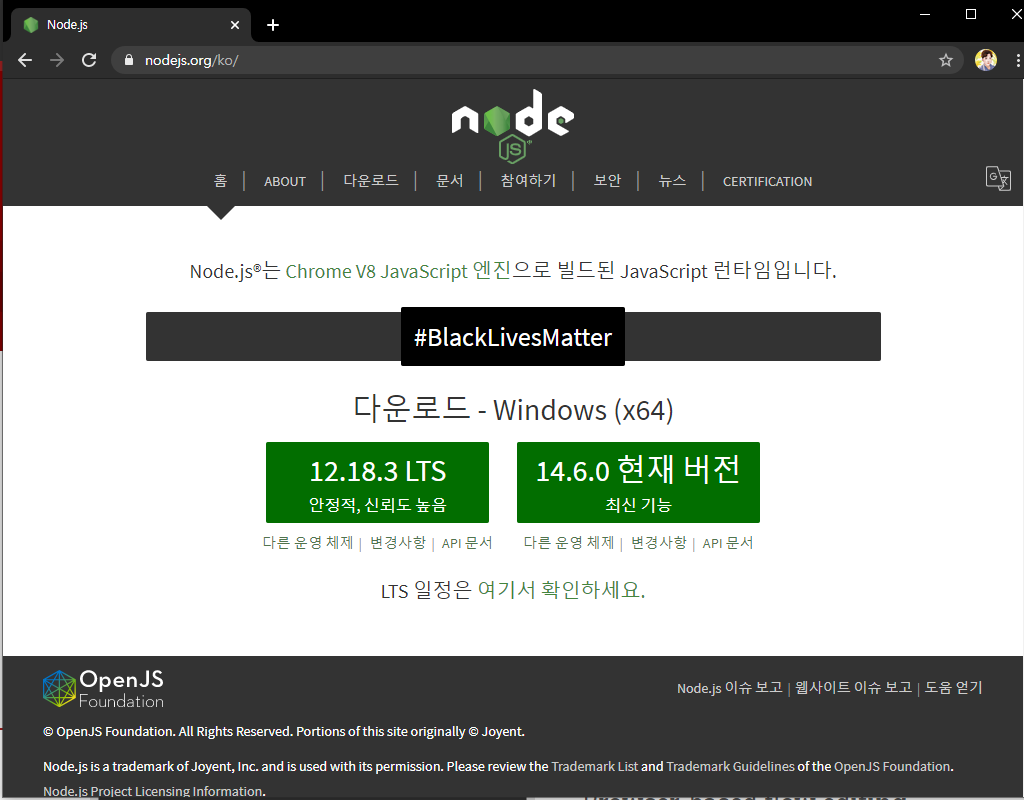1024x800 pixels.
Task: Open 문서 navigation item
Action: tap(449, 181)
